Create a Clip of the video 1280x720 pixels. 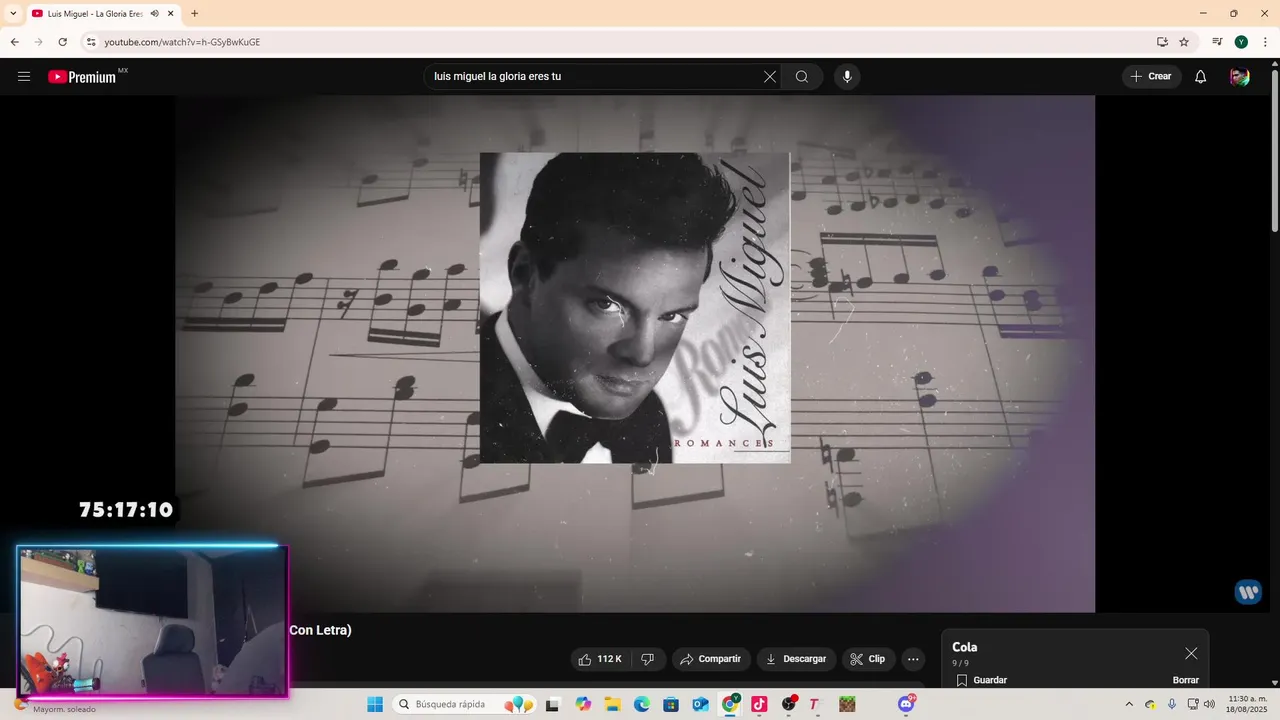[867, 659]
